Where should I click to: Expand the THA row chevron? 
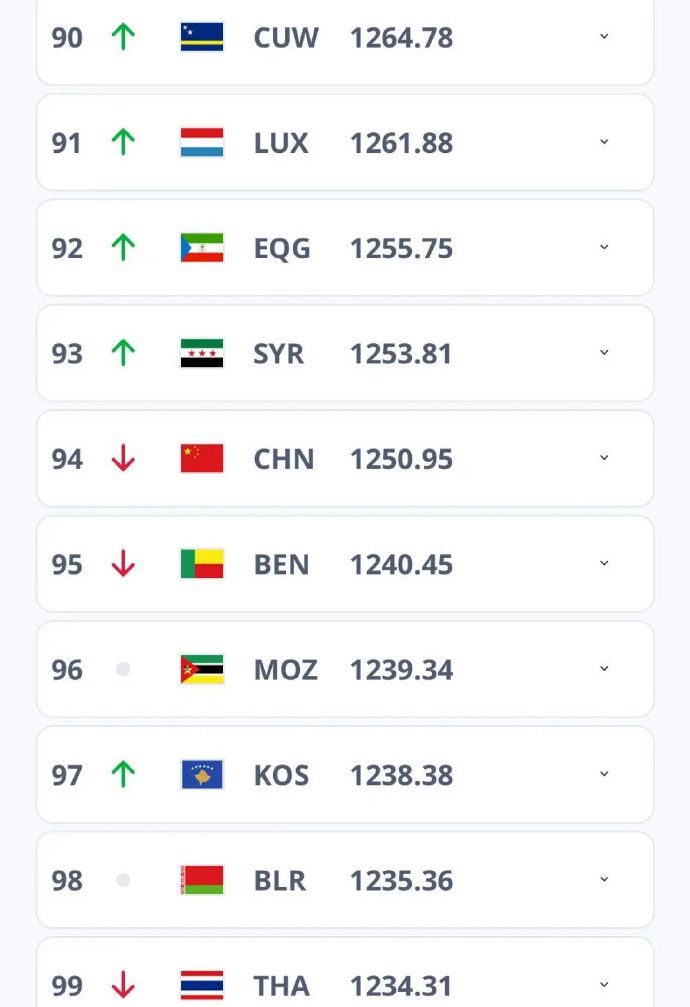coord(604,985)
